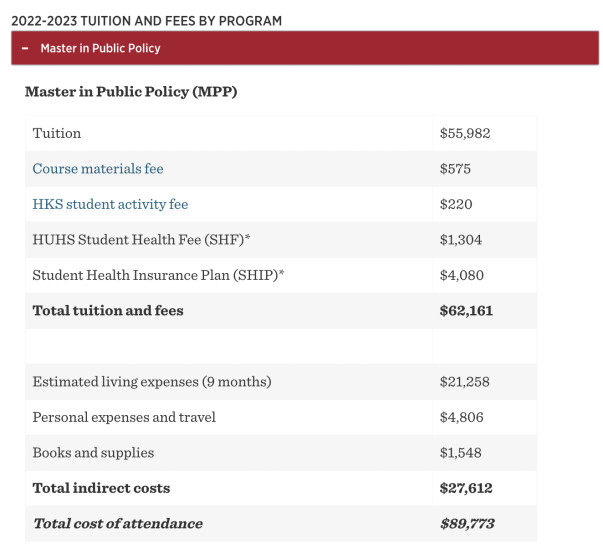Select Estimated living expenses (9 months) row
The height and width of the screenshot is (557, 603).
click(x=281, y=382)
